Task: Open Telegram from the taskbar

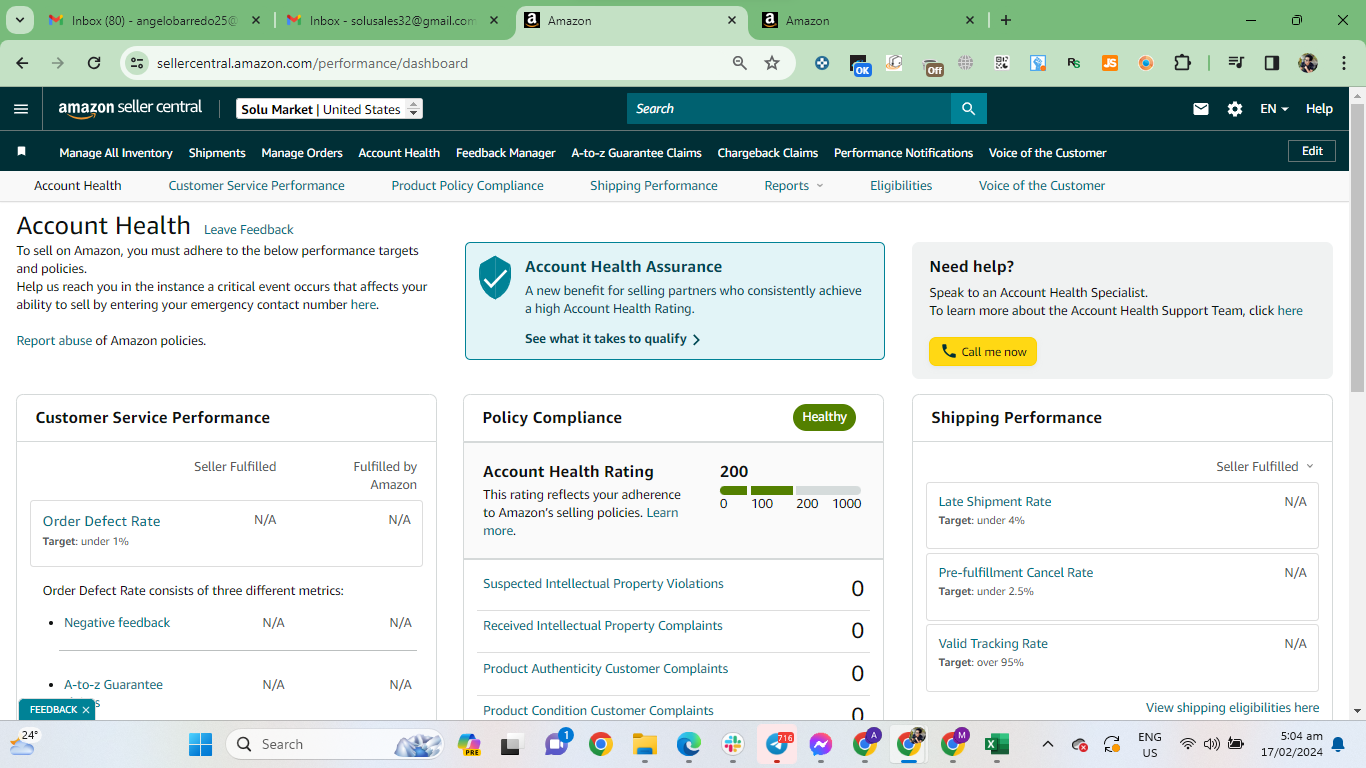Action: pos(778,744)
